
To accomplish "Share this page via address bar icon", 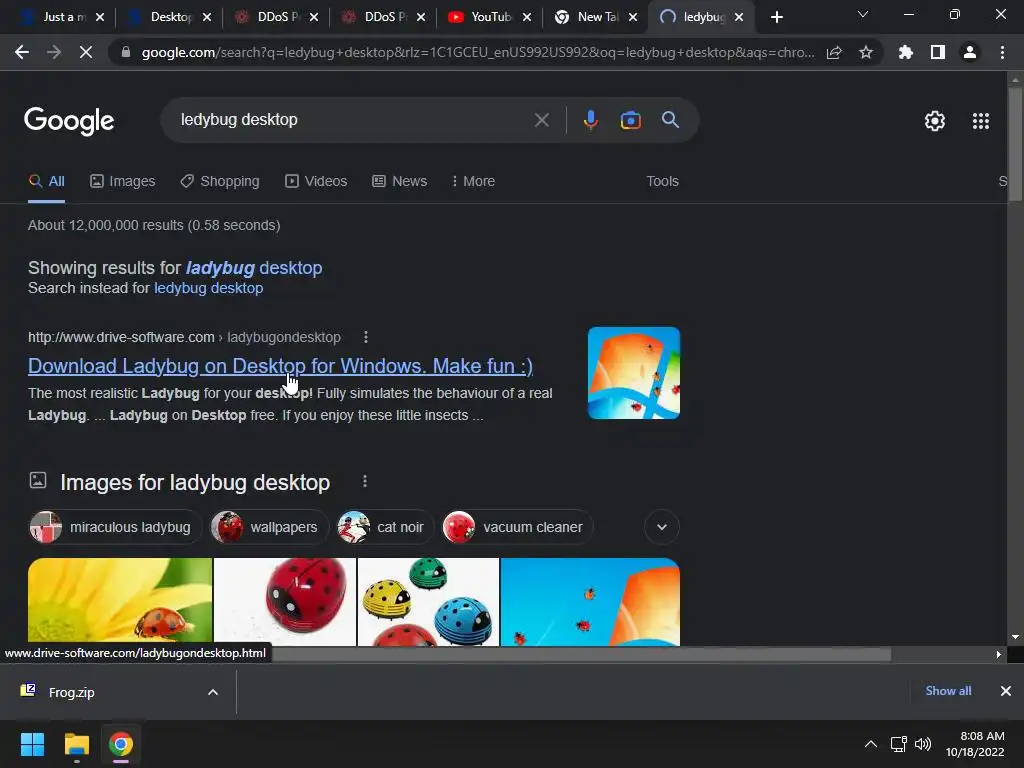I will [x=834, y=52].
